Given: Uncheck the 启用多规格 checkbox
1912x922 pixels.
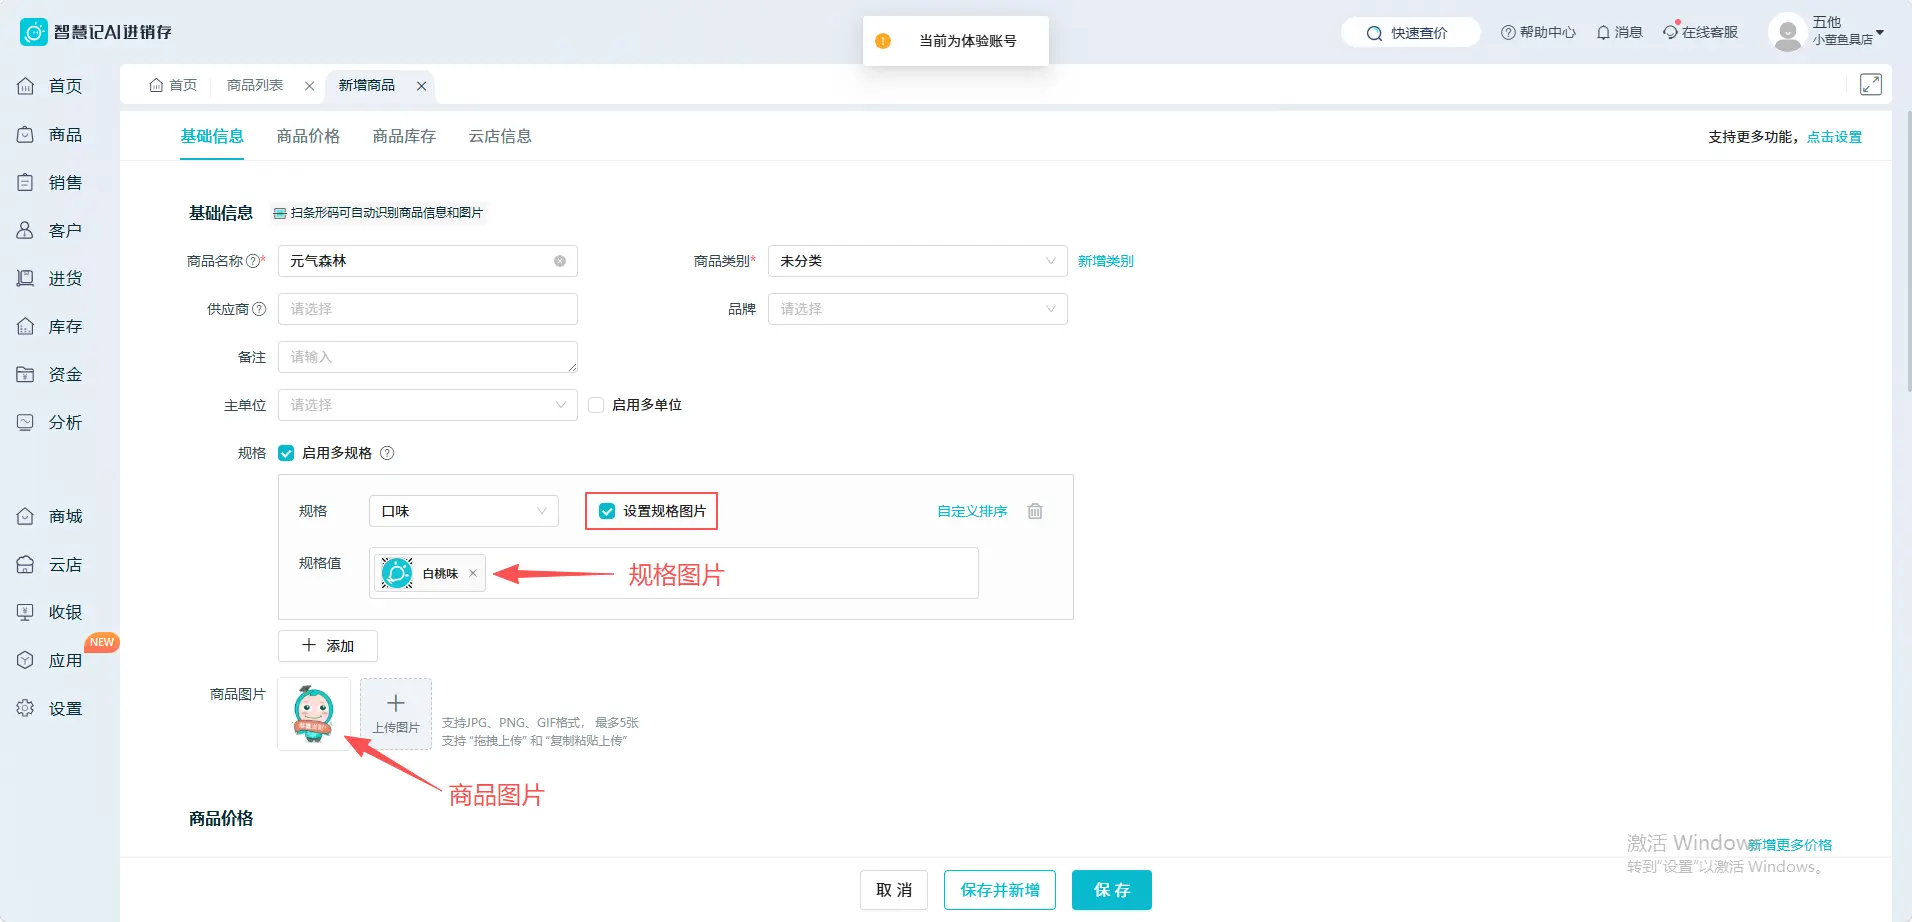Looking at the screenshot, I should tap(286, 453).
